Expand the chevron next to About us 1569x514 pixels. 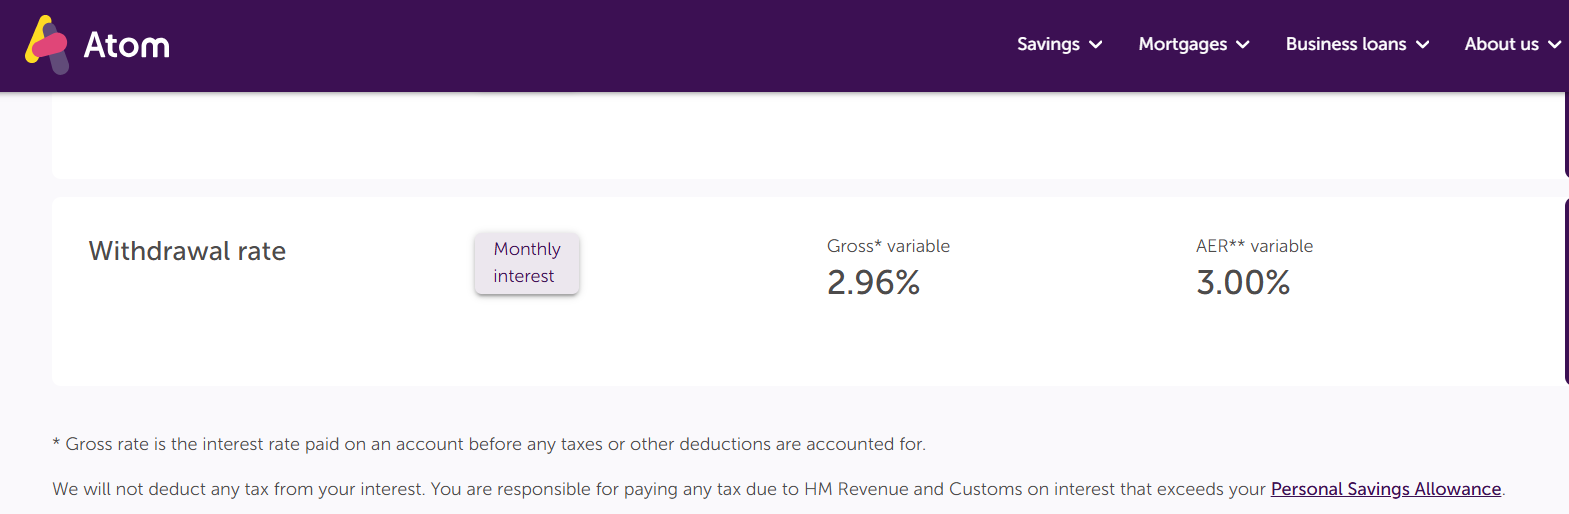click(x=1554, y=45)
